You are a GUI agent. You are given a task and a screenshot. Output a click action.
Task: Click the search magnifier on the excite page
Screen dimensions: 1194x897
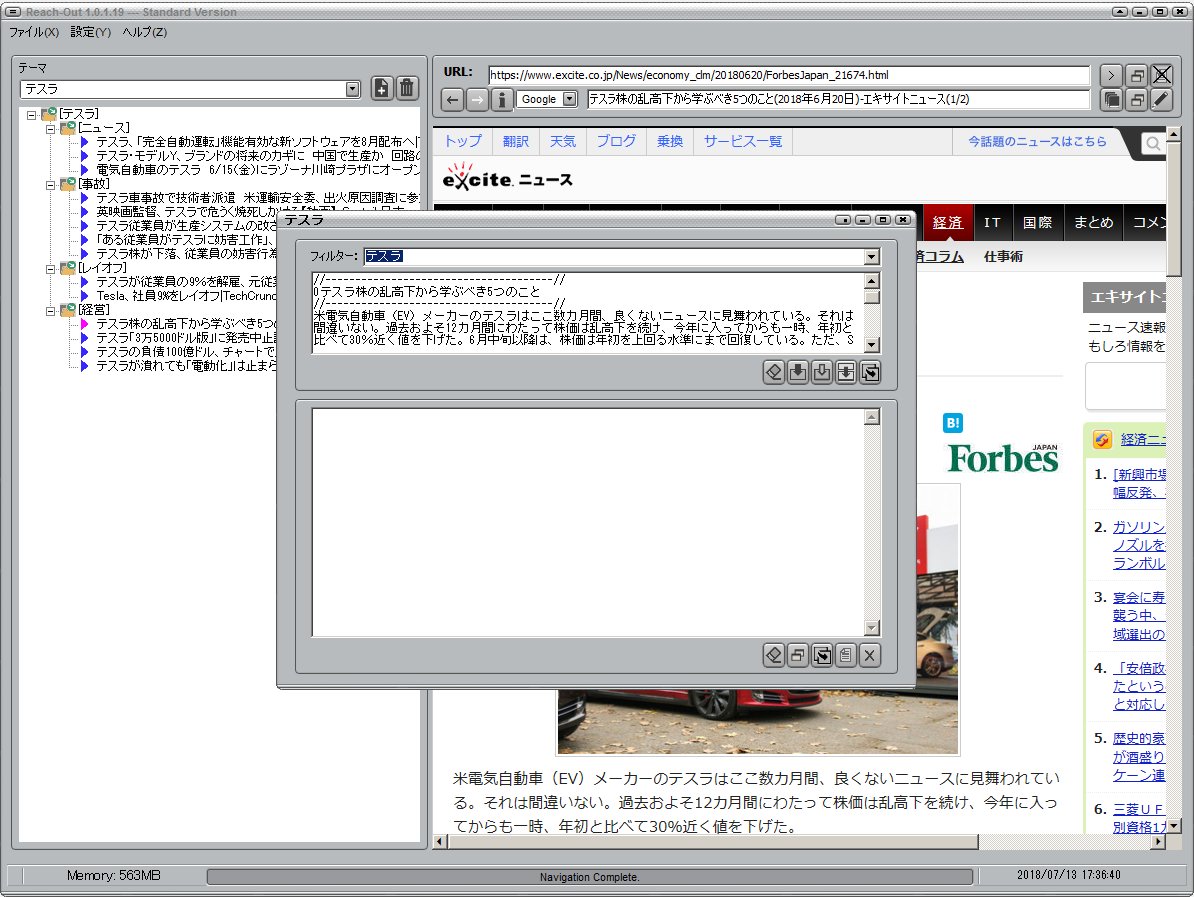tap(1153, 143)
